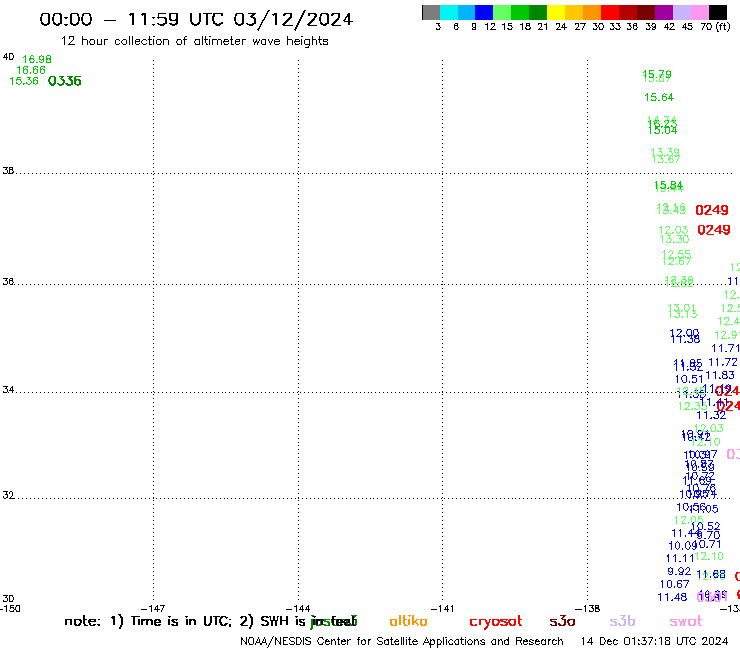Click the 'altika' satellite legend label
The image size is (740, 650).
point(408,621)
